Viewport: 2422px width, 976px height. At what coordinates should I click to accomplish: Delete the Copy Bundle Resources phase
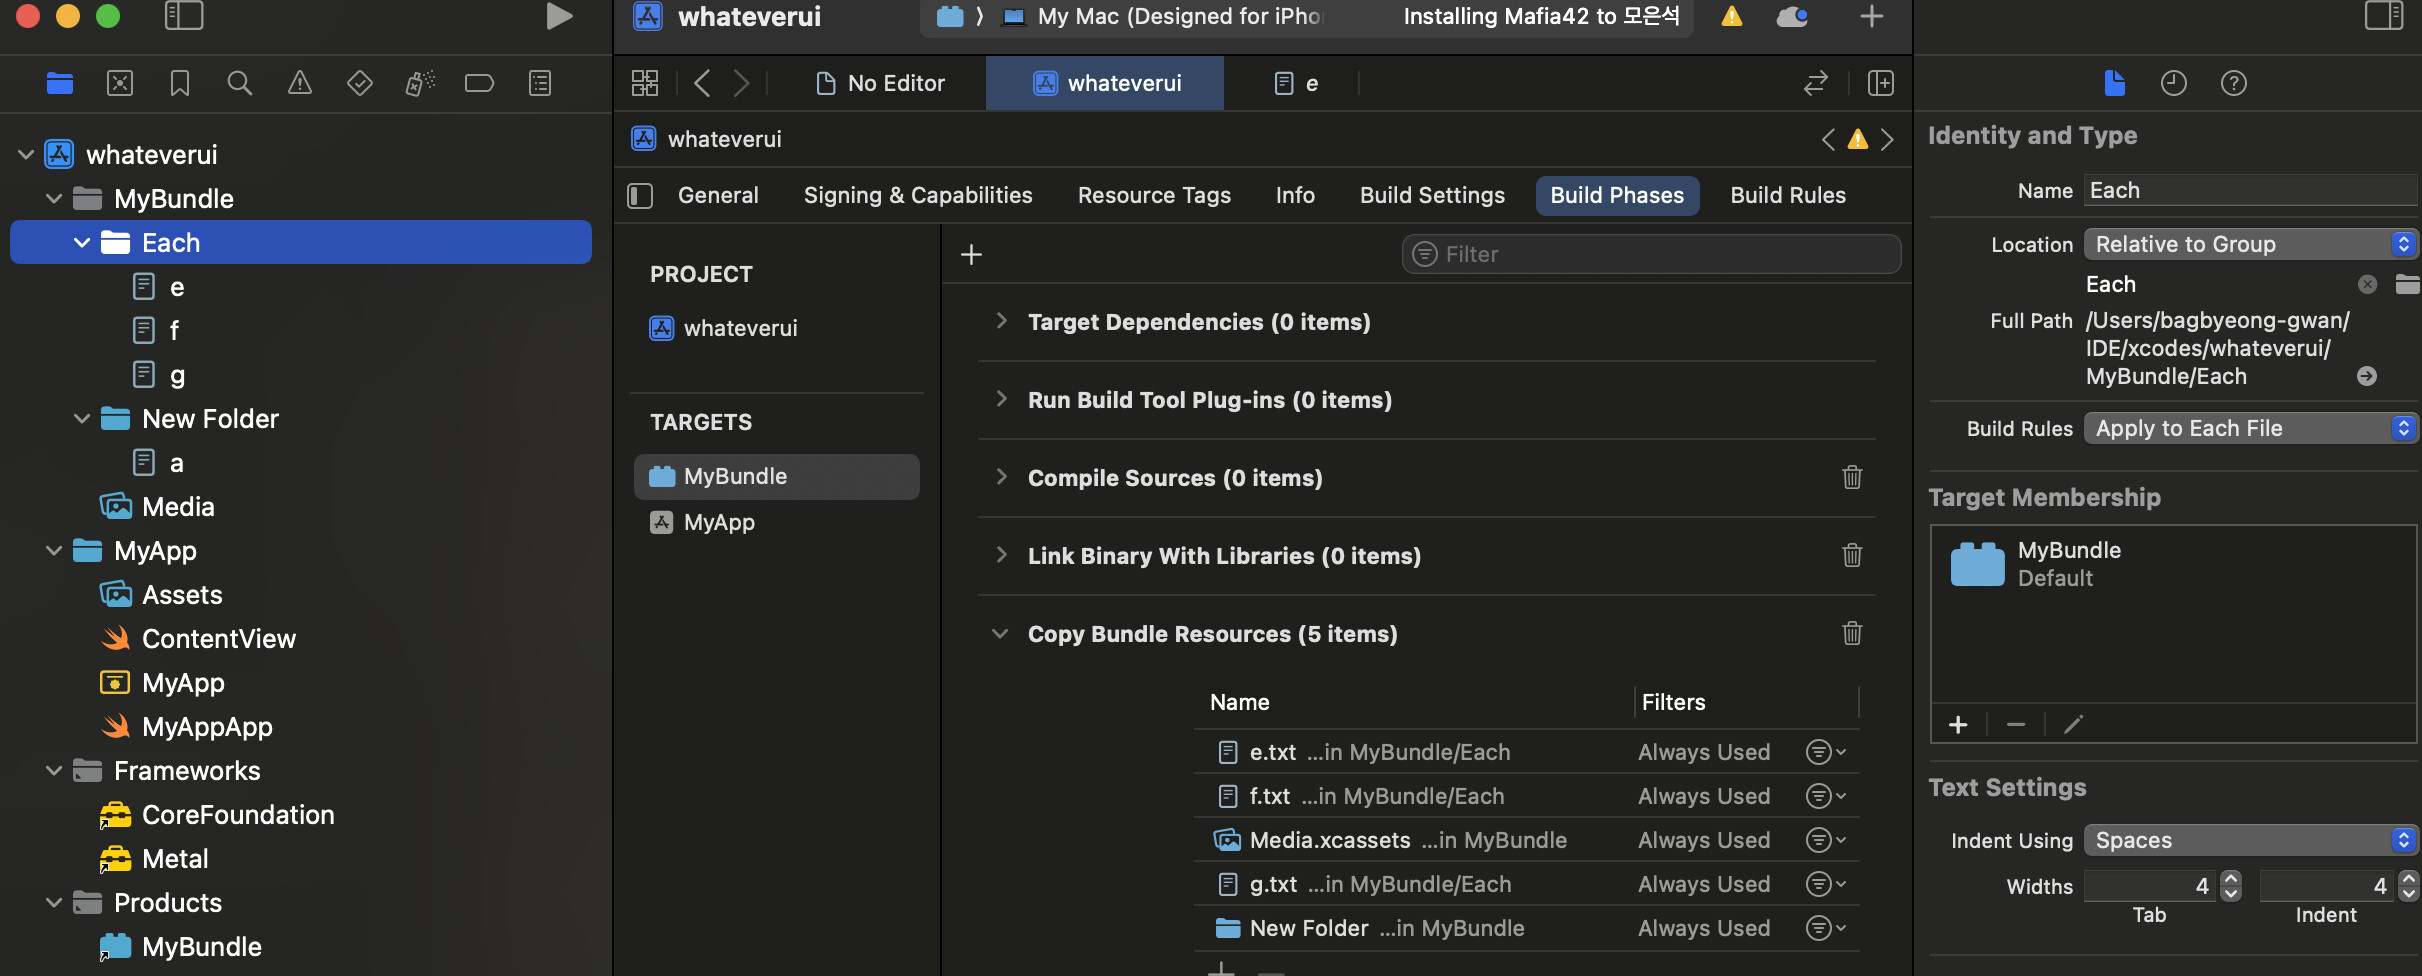[1852, 633]
